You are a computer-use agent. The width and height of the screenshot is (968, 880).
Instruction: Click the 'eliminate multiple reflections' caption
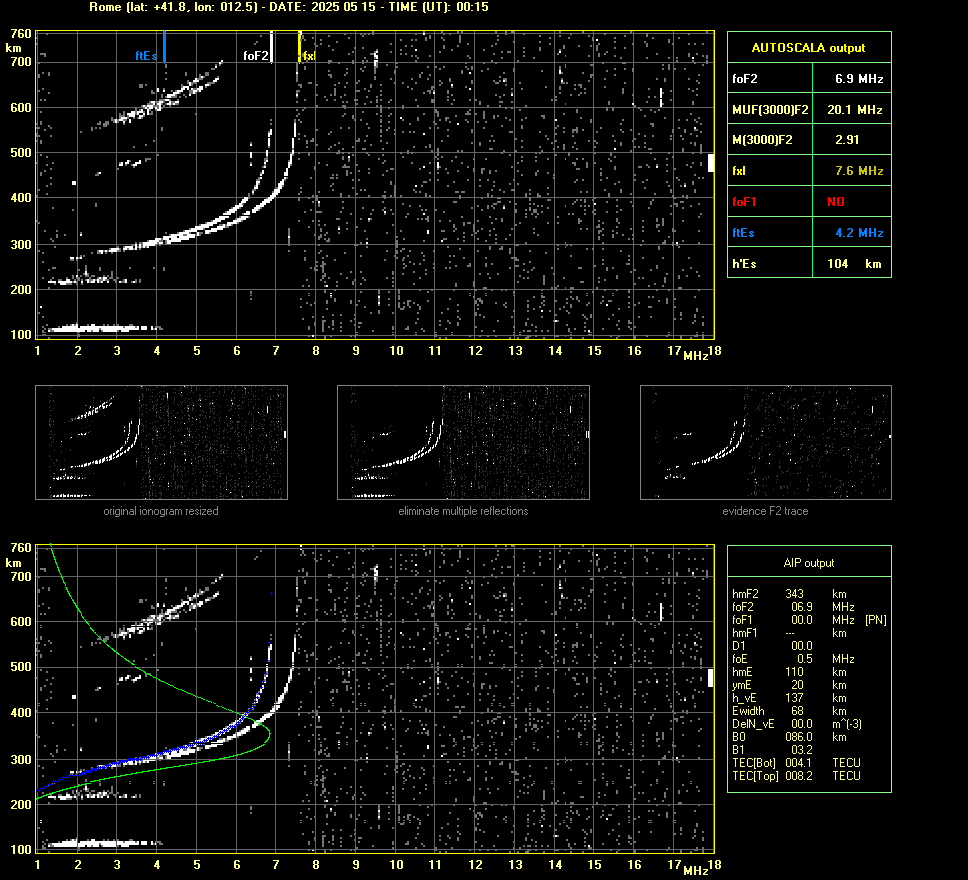(x=463, y=511)
